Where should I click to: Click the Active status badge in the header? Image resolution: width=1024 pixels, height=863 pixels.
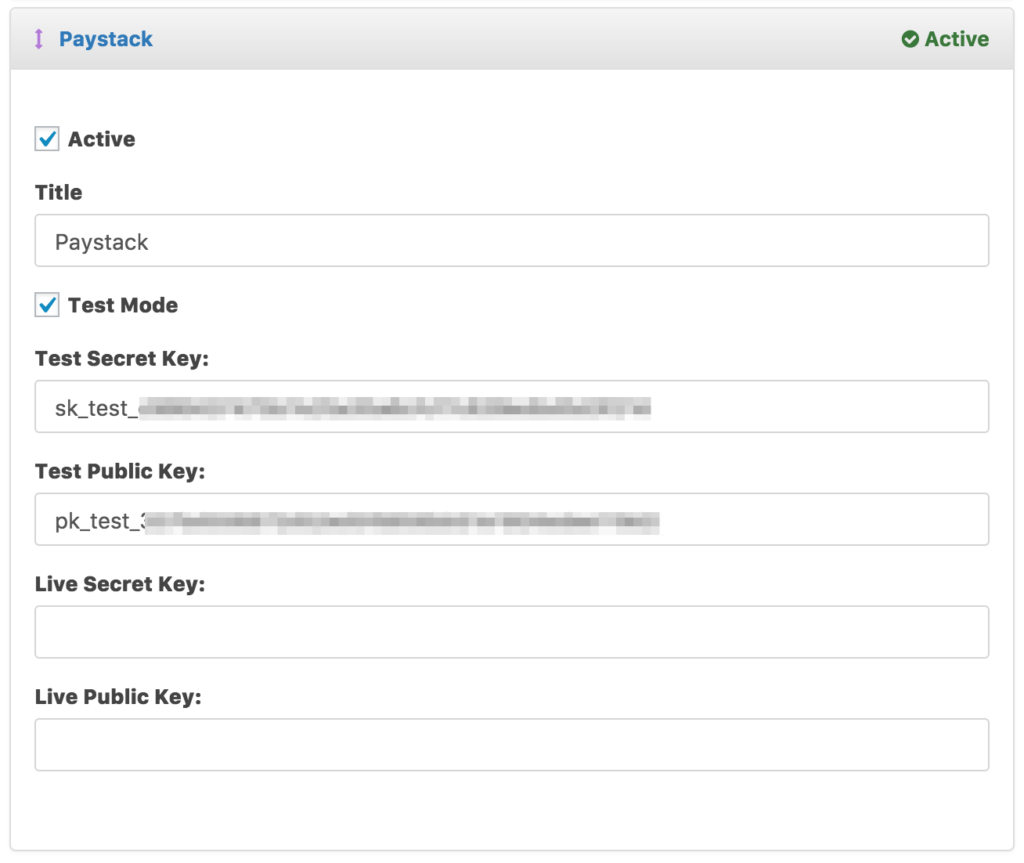pos(944,38)
